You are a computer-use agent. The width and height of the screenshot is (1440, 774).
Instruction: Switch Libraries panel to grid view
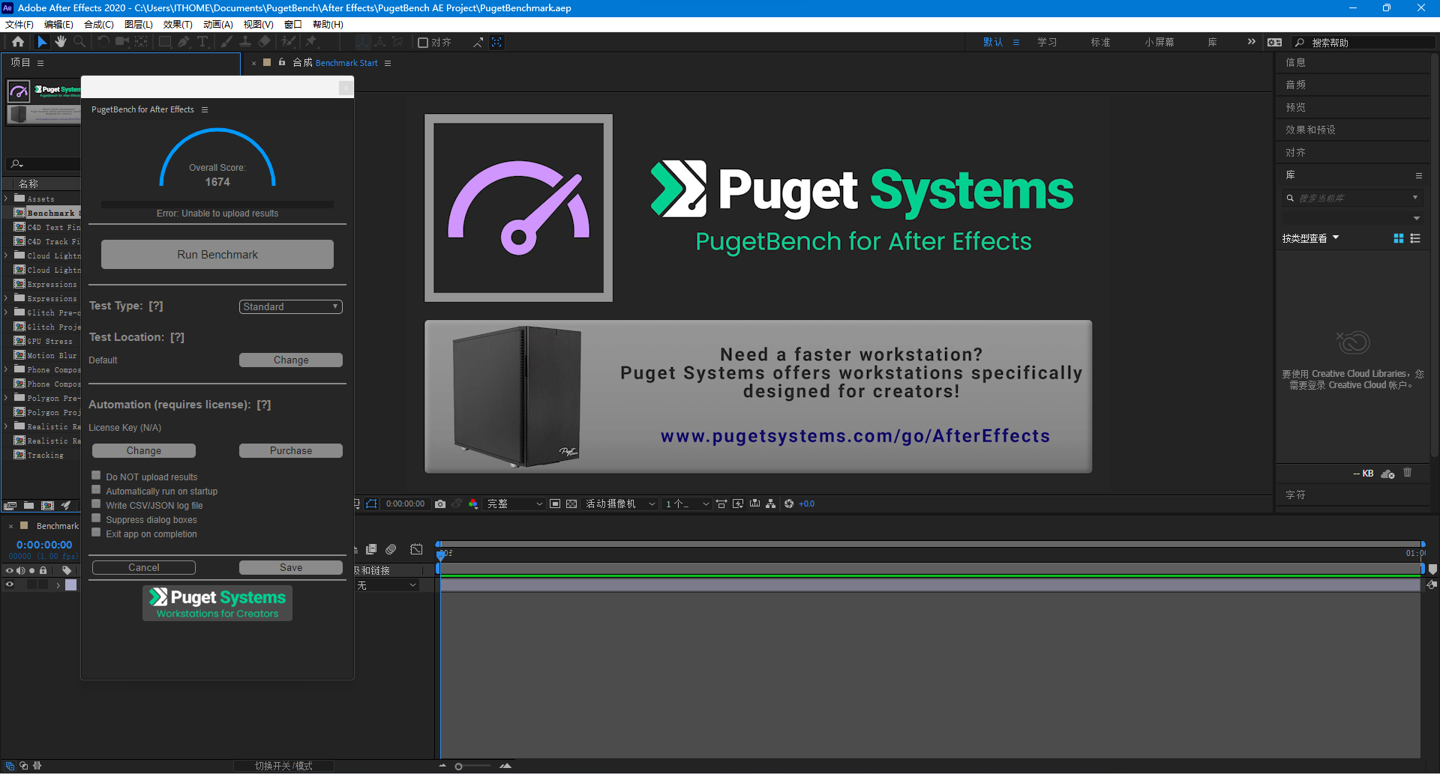tap(1398, 238)
